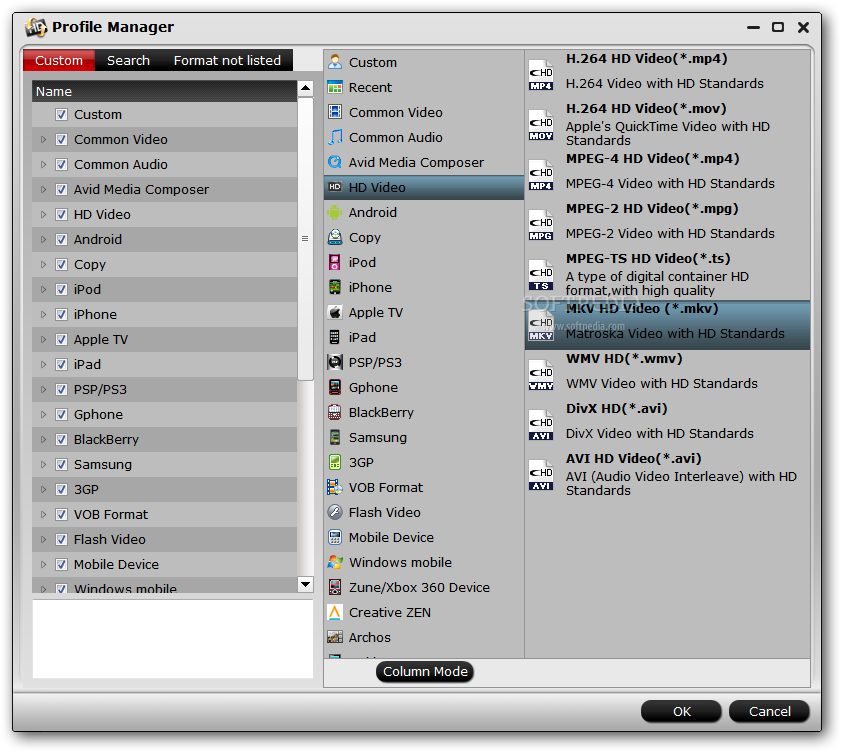Expand the iPod tree row

(x=43, y=290)
